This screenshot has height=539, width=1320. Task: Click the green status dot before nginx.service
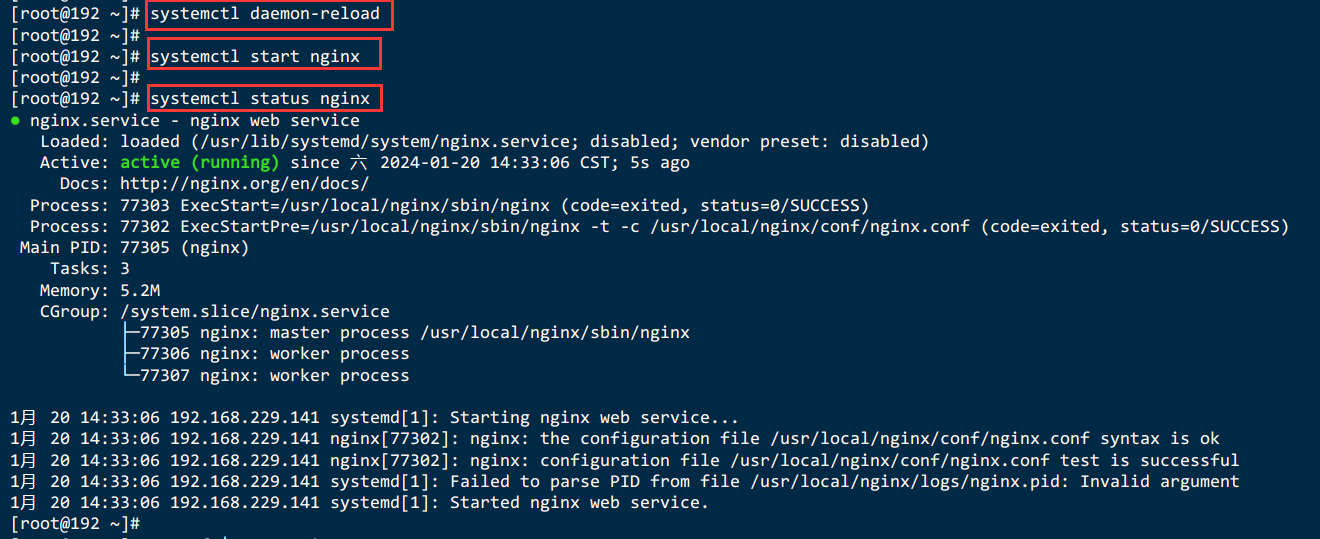click(15, 120)
